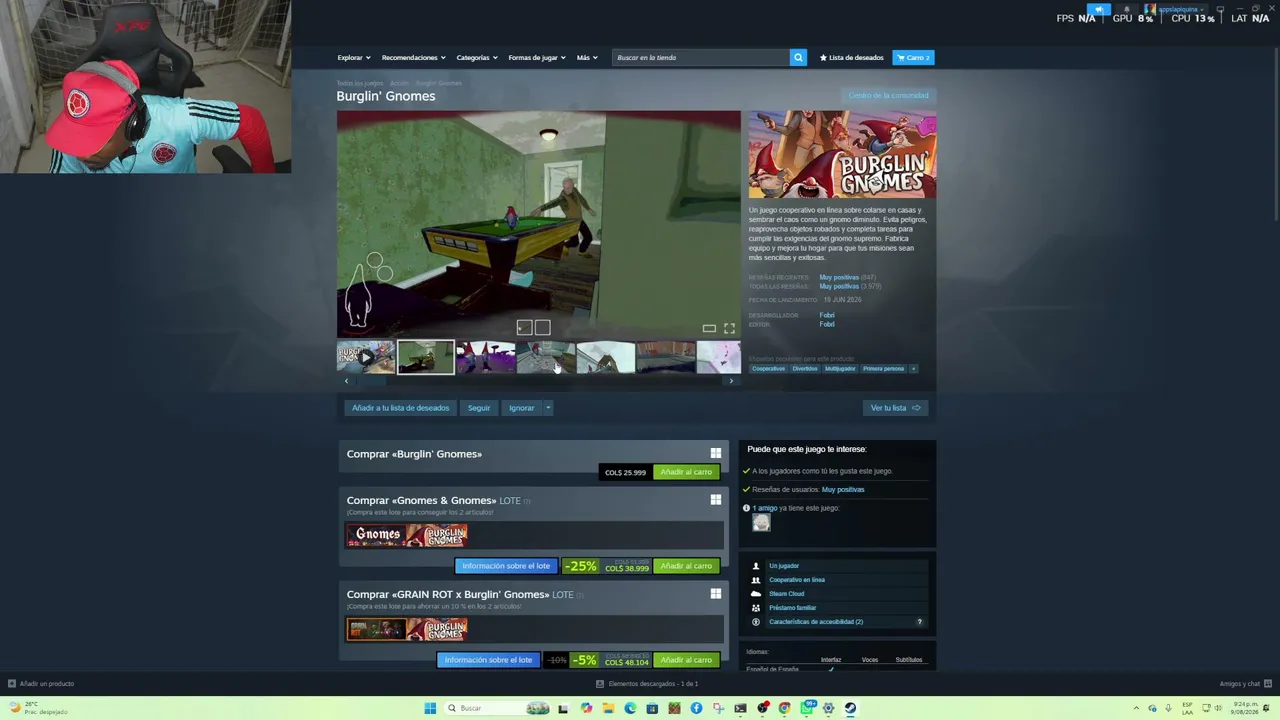The image size is (1280, 720).
Task: Open Microsoft Edge from the taskbar
Action: coord(630,708)
